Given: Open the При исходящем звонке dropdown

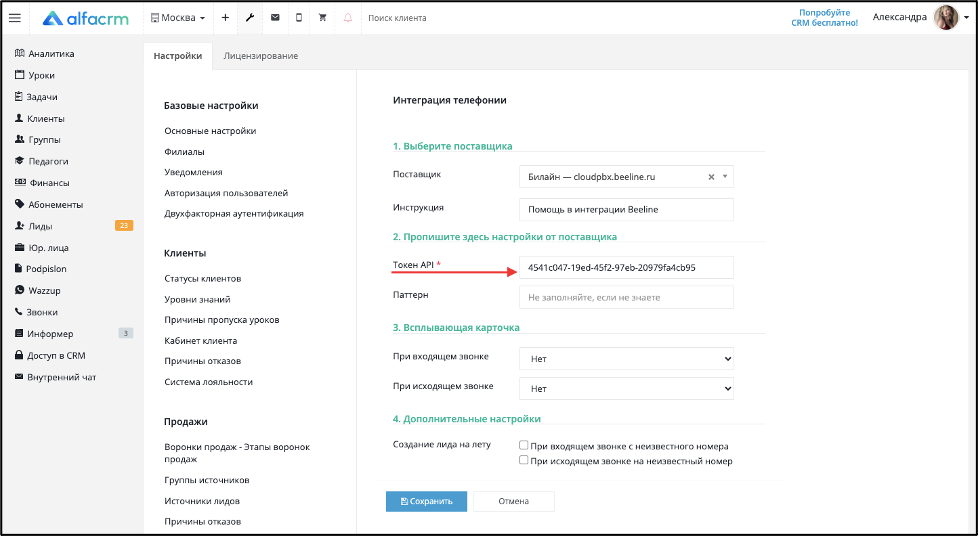Looking at the screenshot, I should [626, 388].
